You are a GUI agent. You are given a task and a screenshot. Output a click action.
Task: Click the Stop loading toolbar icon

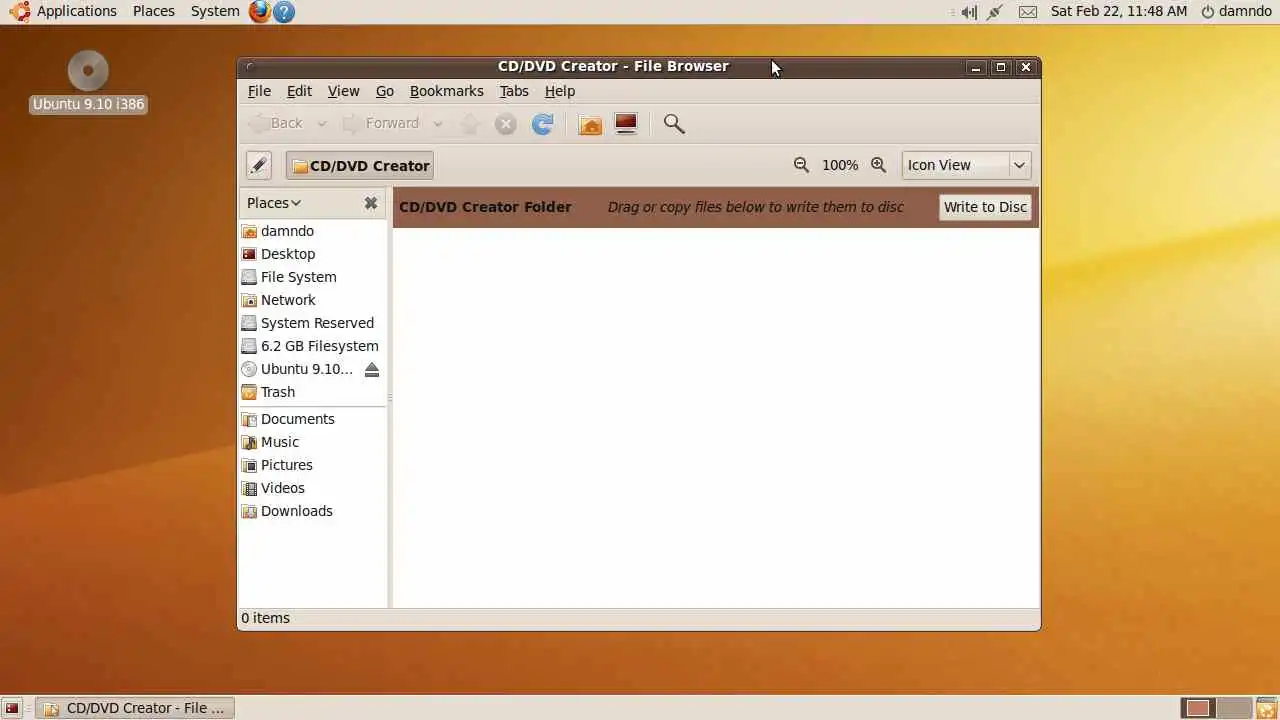506,124
